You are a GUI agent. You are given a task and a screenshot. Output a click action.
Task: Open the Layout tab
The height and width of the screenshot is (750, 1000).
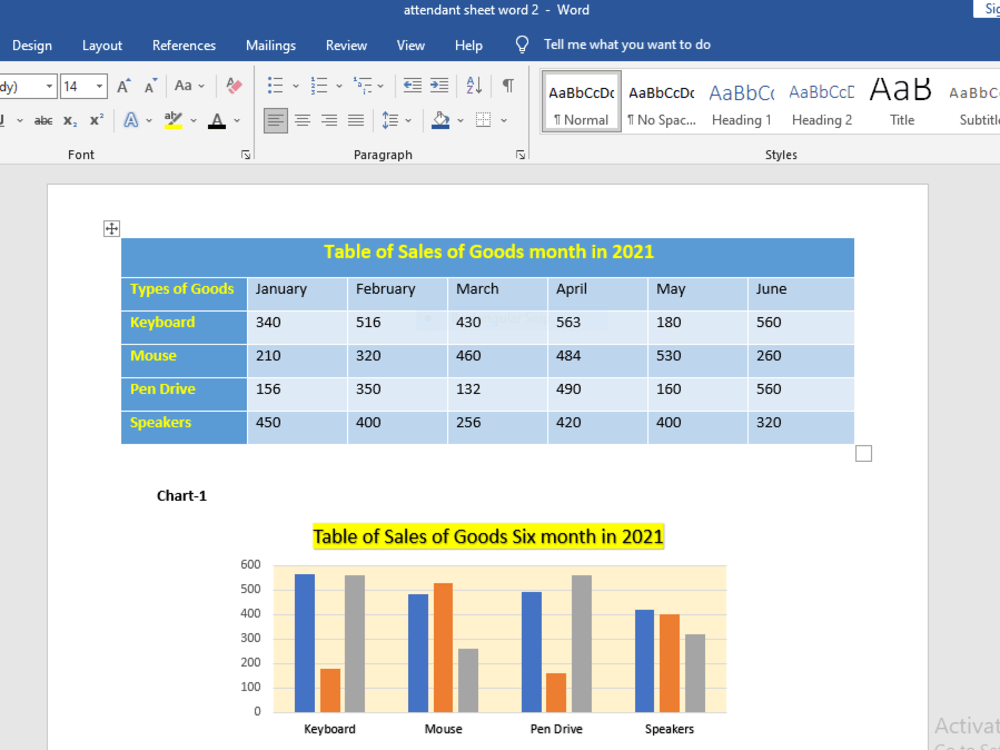pos(102,45)
